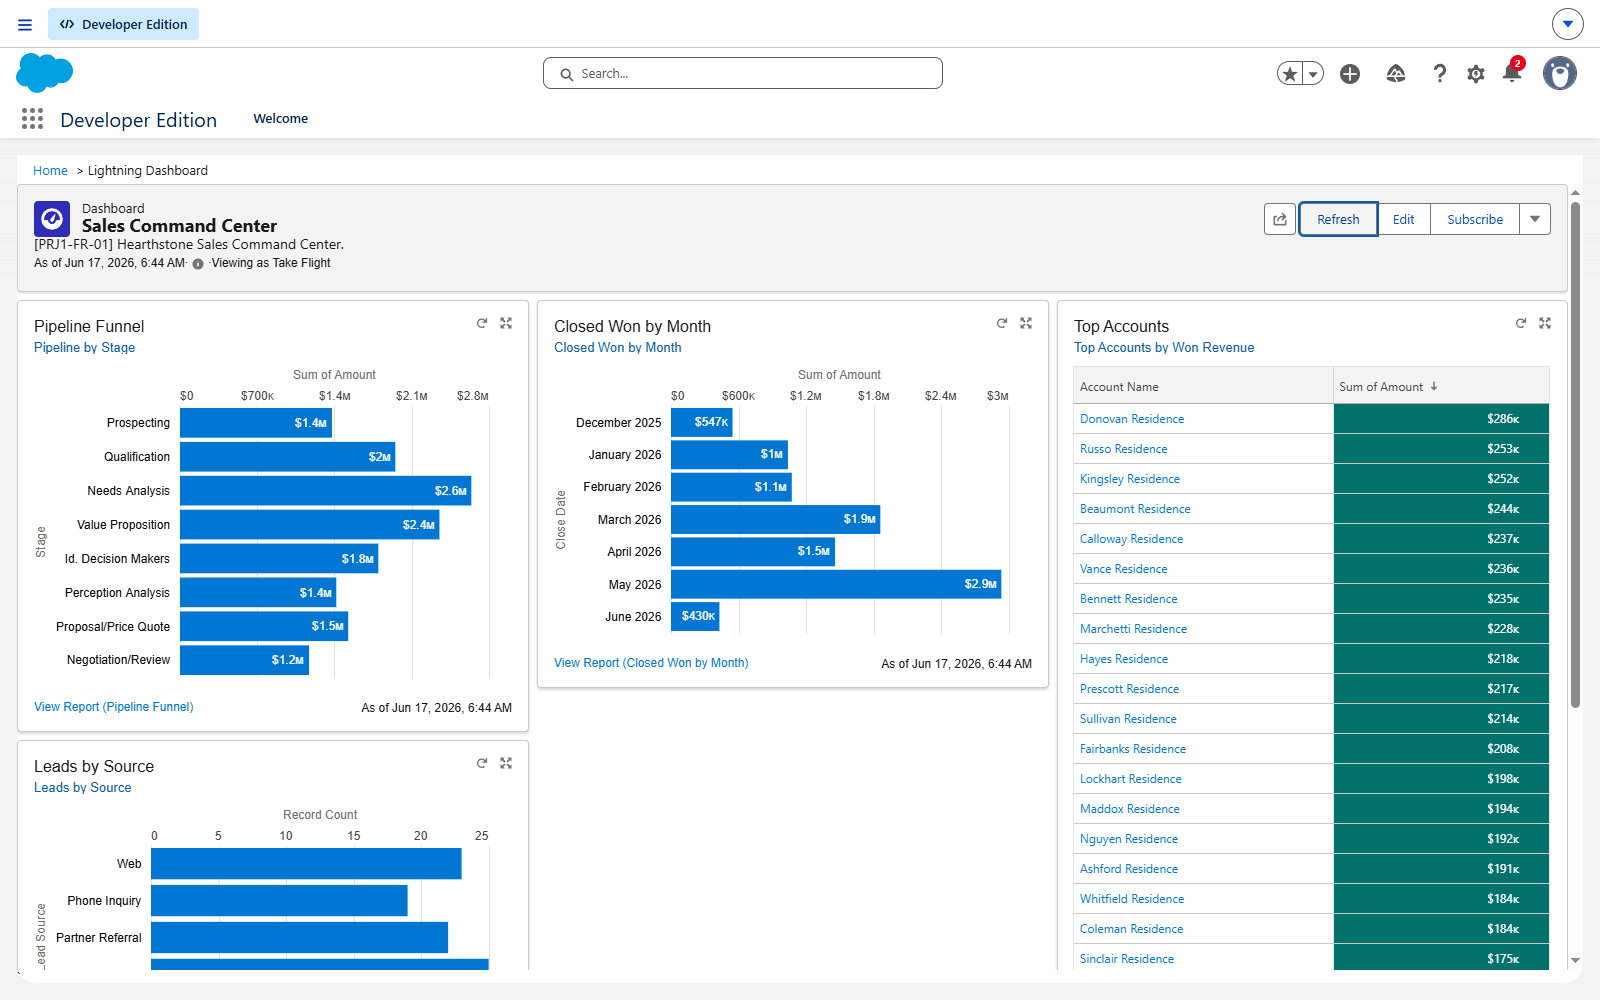1600x1000 pixels.
Task: Refresh the Top Accounts widget
Action: point(1521,323)
